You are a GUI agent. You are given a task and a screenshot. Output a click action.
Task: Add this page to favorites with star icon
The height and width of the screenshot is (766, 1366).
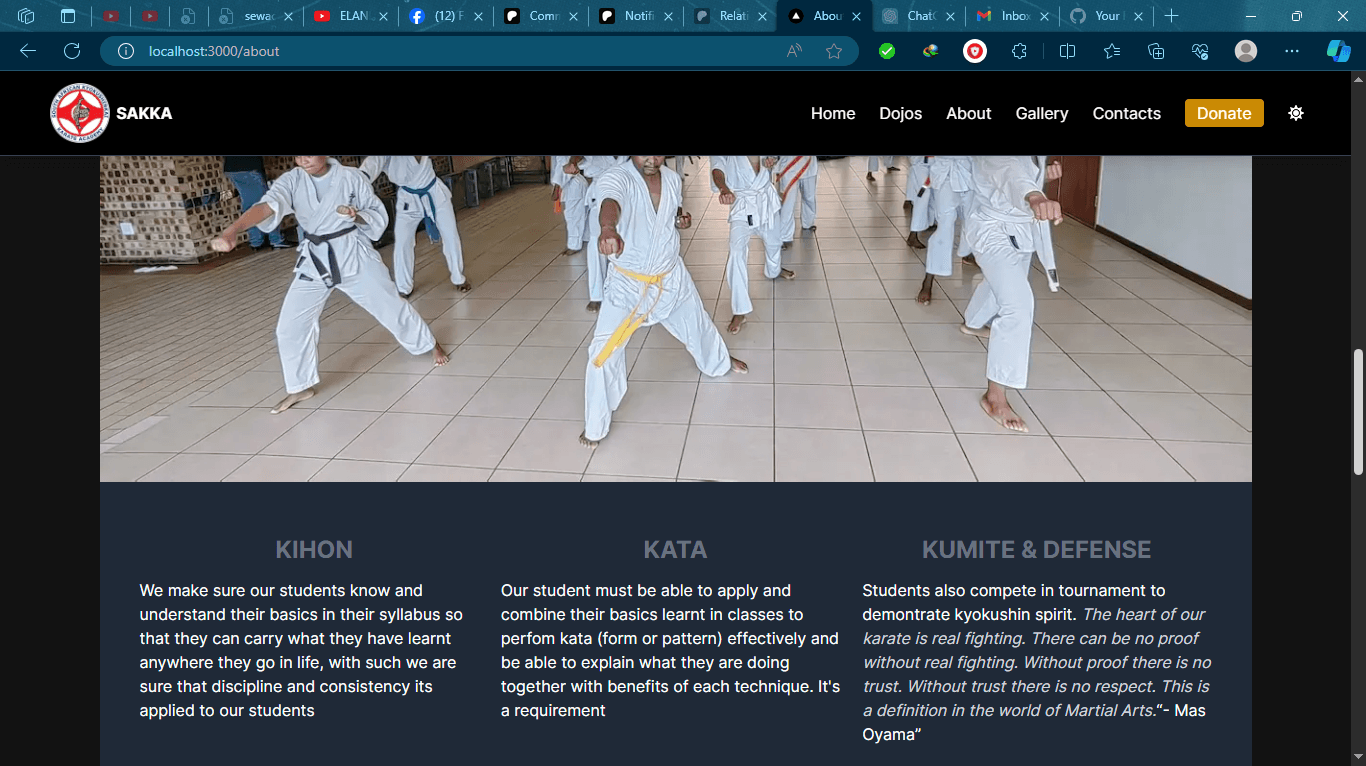834,51
